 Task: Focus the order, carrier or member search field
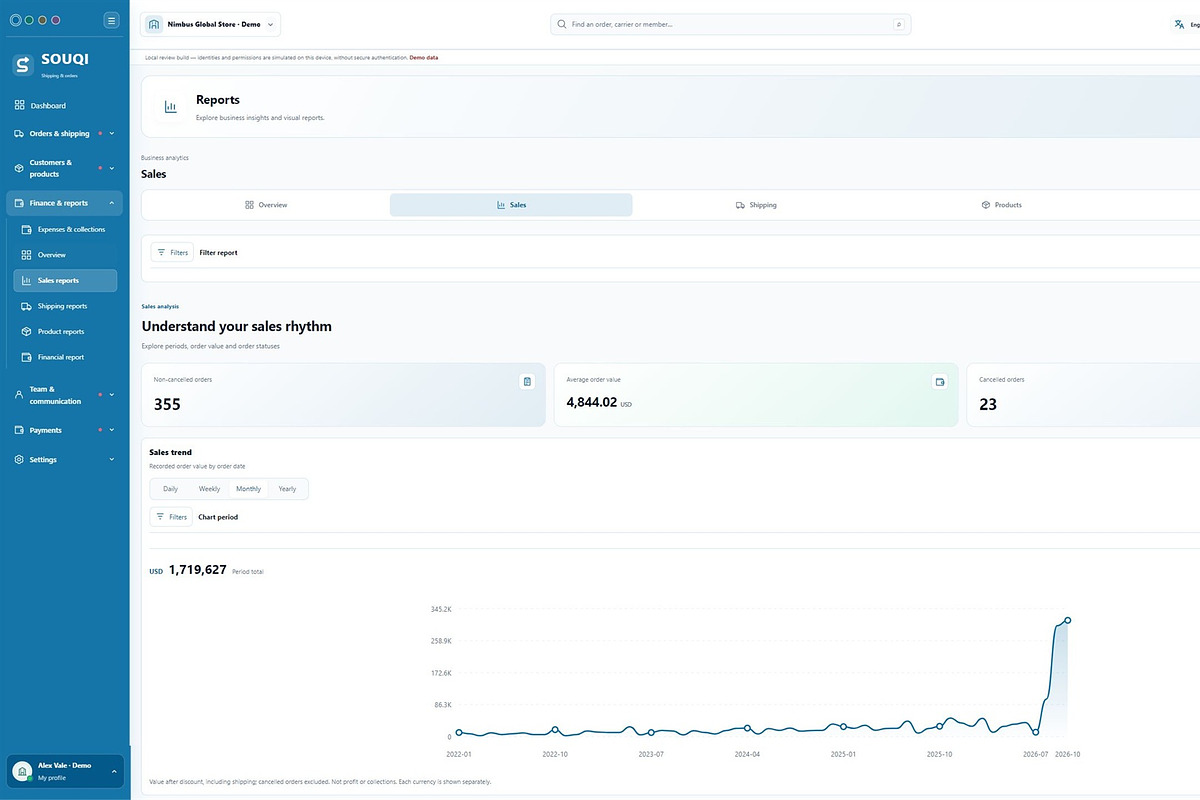point(730,24)
